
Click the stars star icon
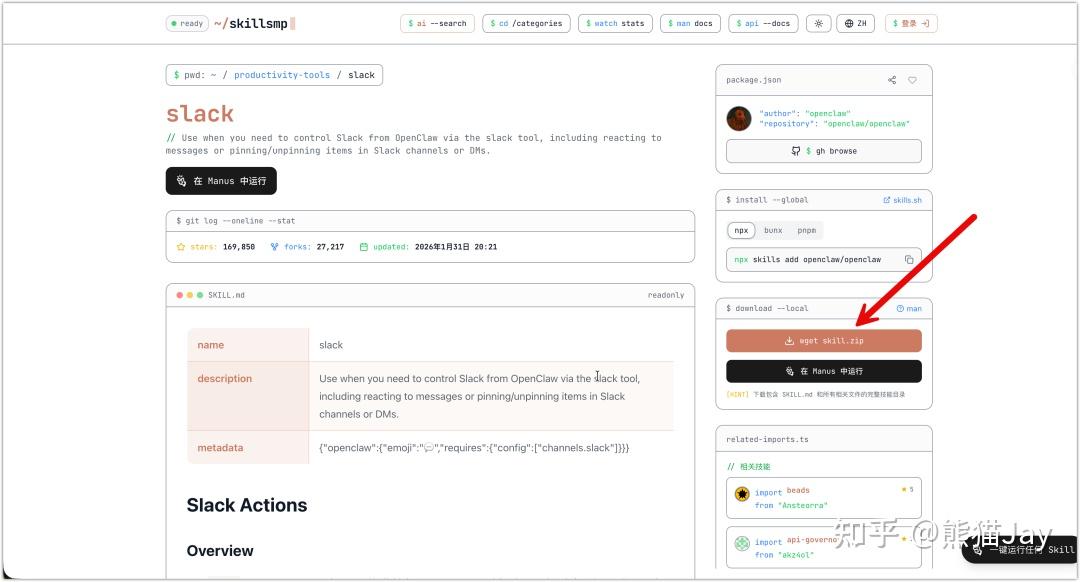point(181,247)
